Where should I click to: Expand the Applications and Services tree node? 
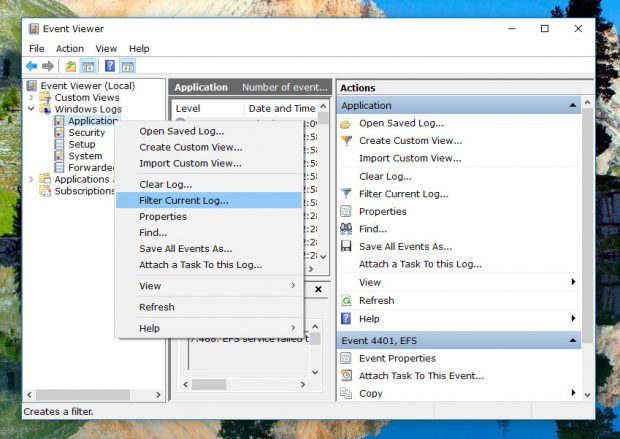pos(31,179)
